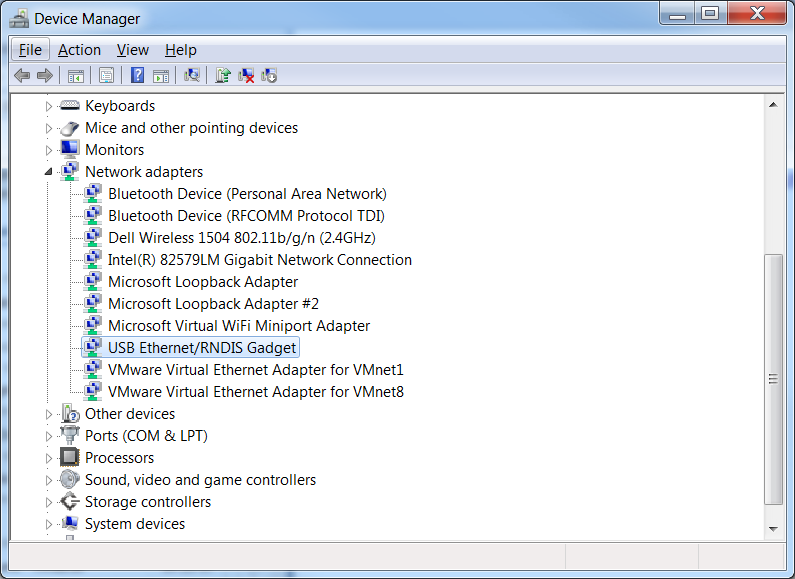
Task: Open the Action menu
Action: coord(79,50)
